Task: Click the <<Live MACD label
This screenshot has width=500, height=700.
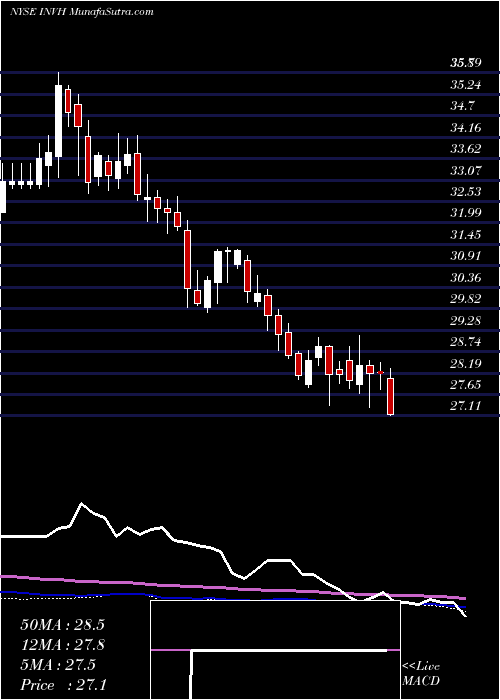Action: pyautogui.click(x=421, y=674)
